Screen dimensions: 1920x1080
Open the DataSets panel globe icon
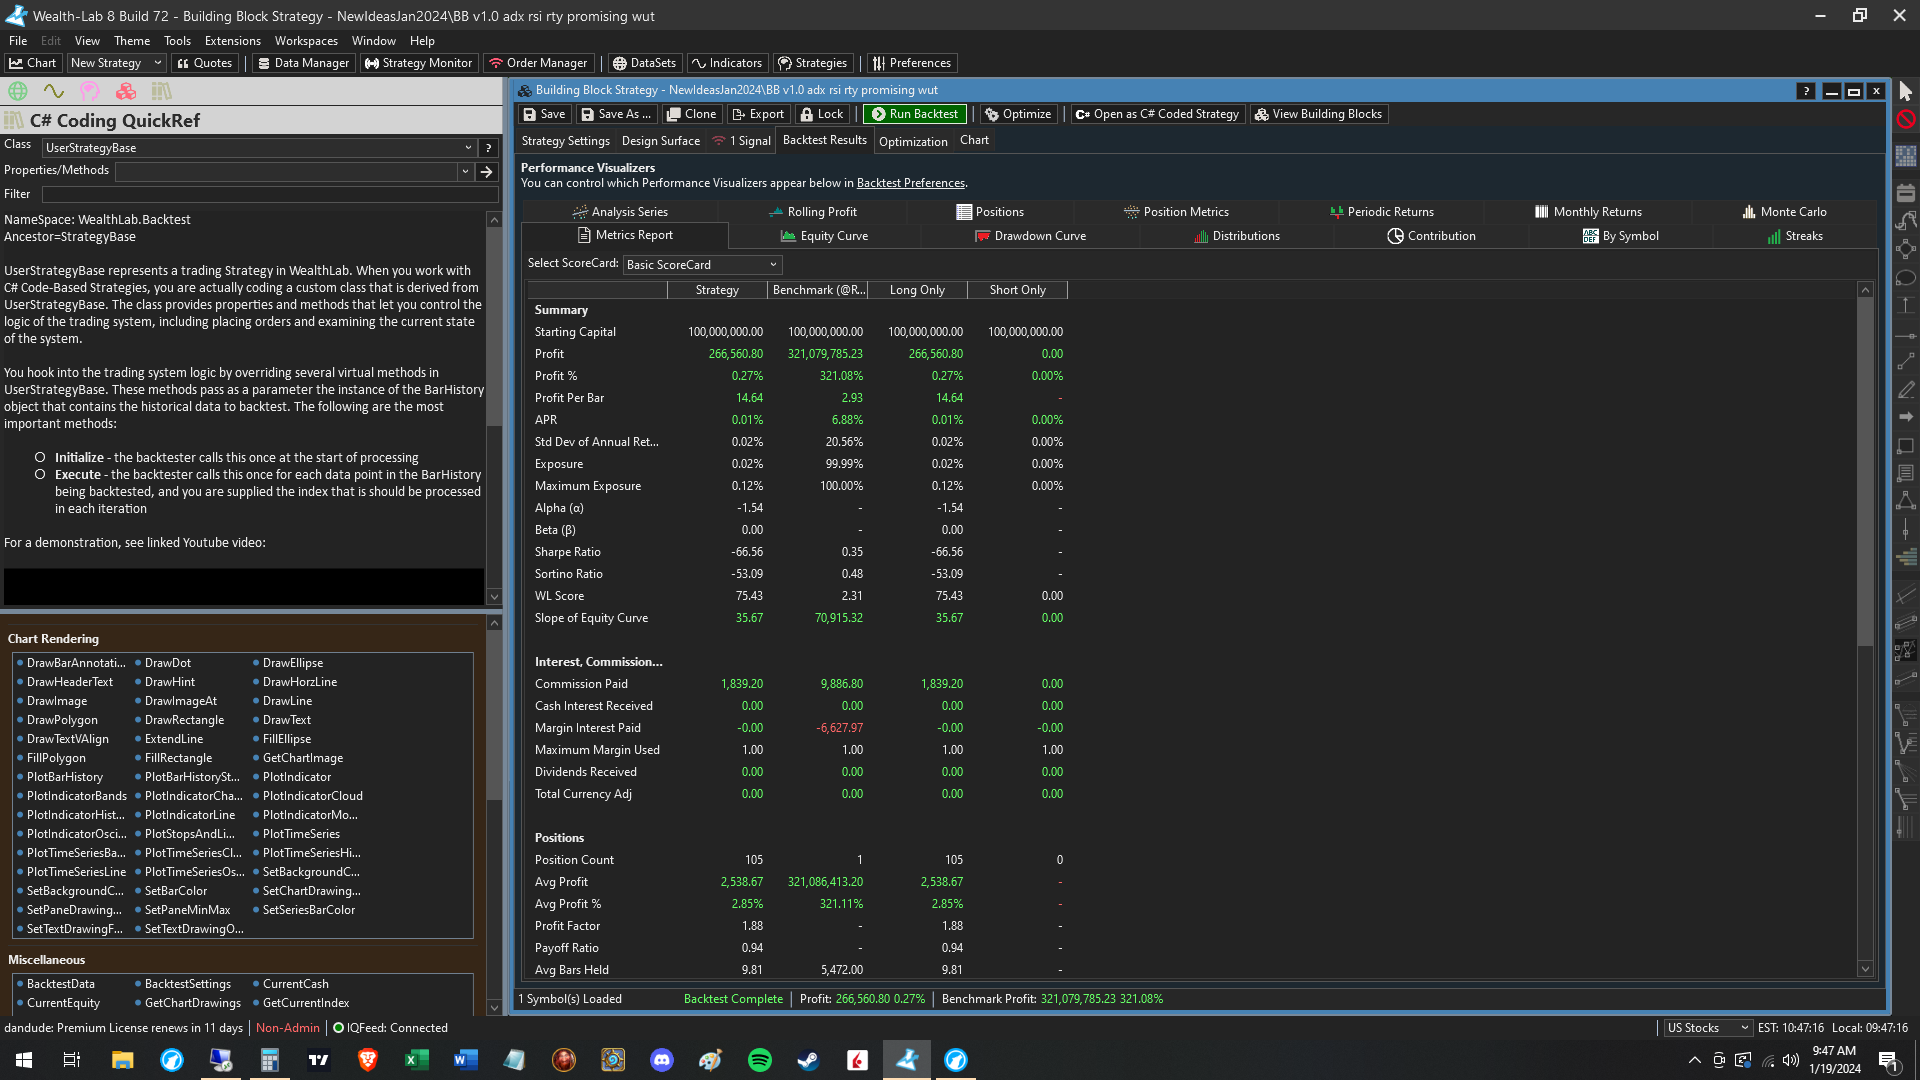(x=18, y=91)
